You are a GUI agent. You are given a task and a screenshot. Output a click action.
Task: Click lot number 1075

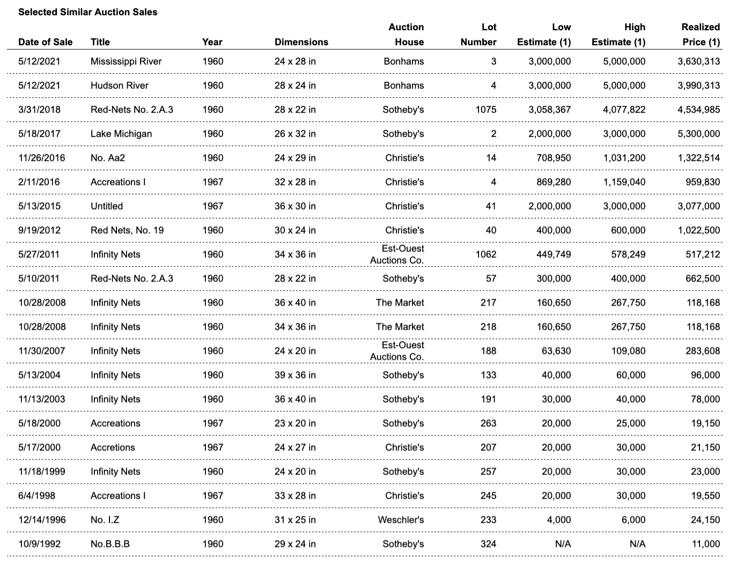(485, 110)
